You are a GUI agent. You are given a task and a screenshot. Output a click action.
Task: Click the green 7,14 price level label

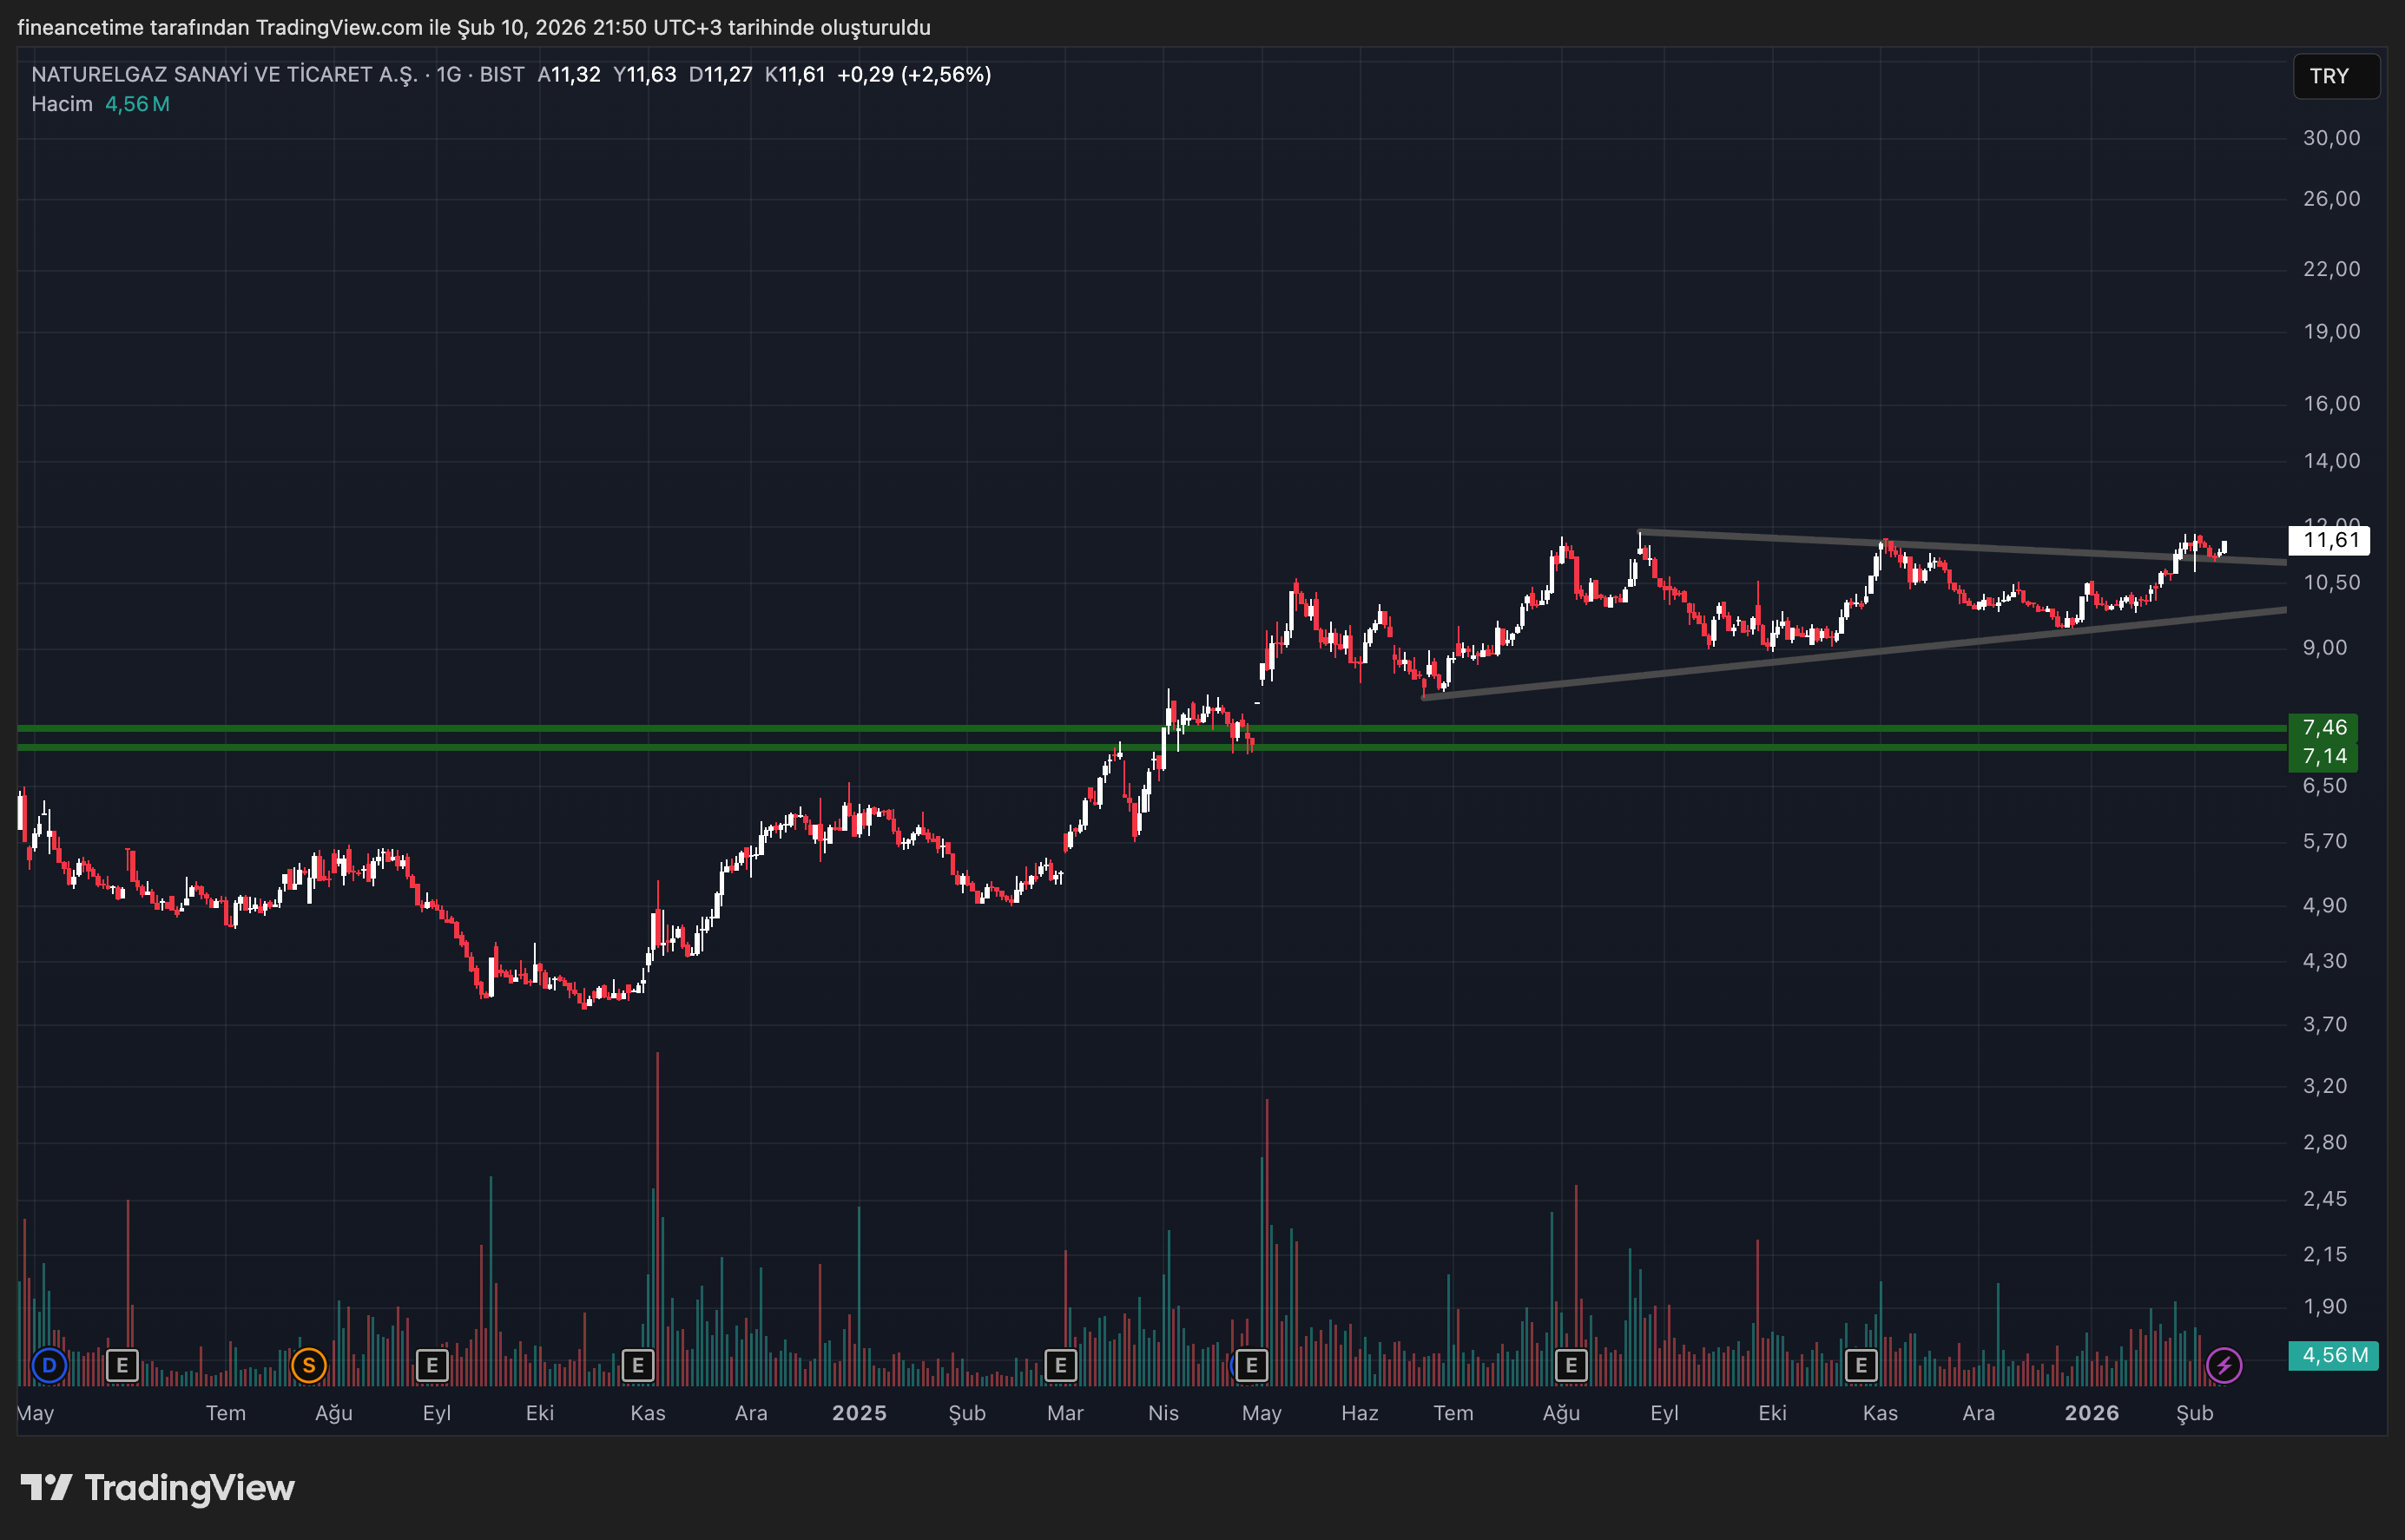(x=2323, y=756)
